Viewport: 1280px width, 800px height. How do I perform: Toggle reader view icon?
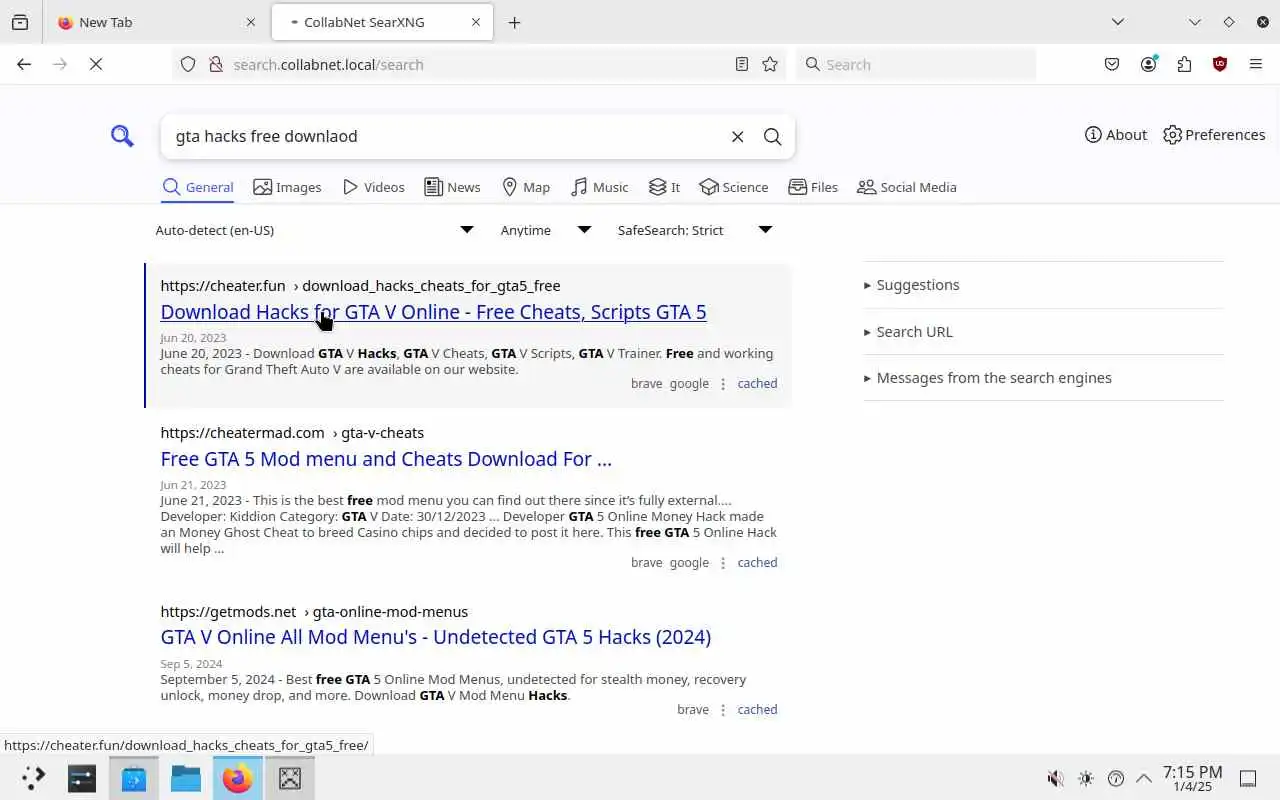[x=742, y=64]
